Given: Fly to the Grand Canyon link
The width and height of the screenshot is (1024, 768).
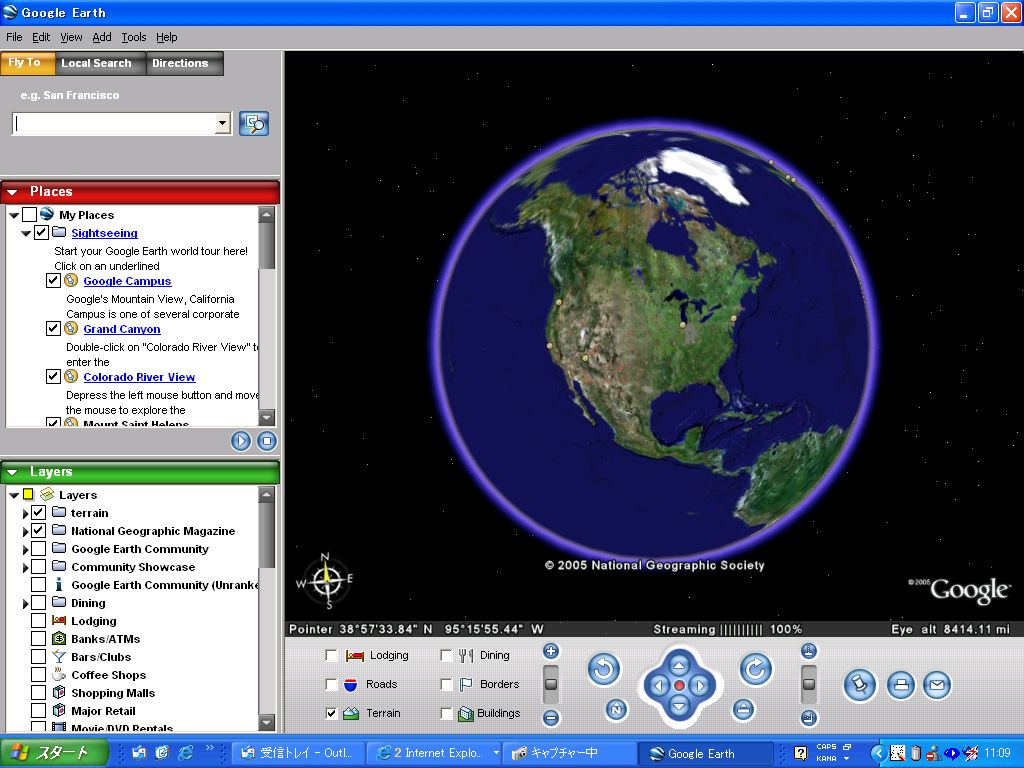Looking at the screenshot, I should click(x=121, y=329).
